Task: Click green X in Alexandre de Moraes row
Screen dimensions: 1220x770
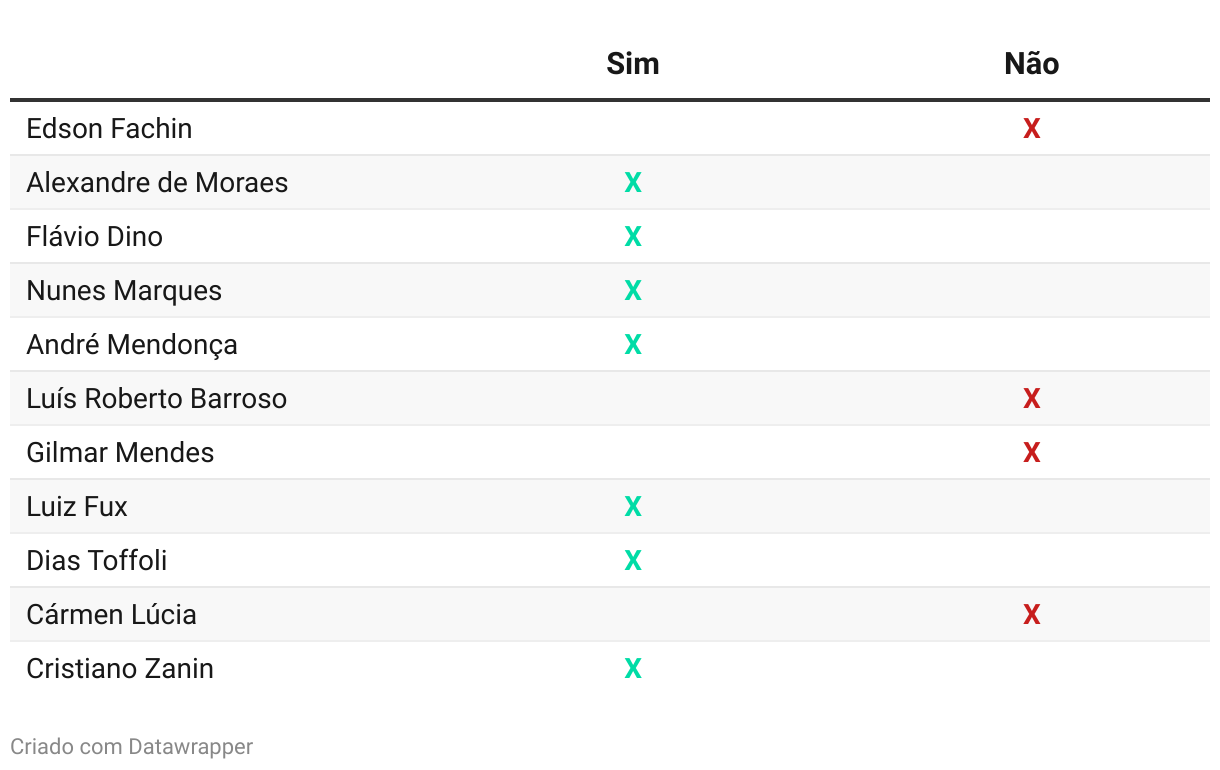Action: point(633,182)
